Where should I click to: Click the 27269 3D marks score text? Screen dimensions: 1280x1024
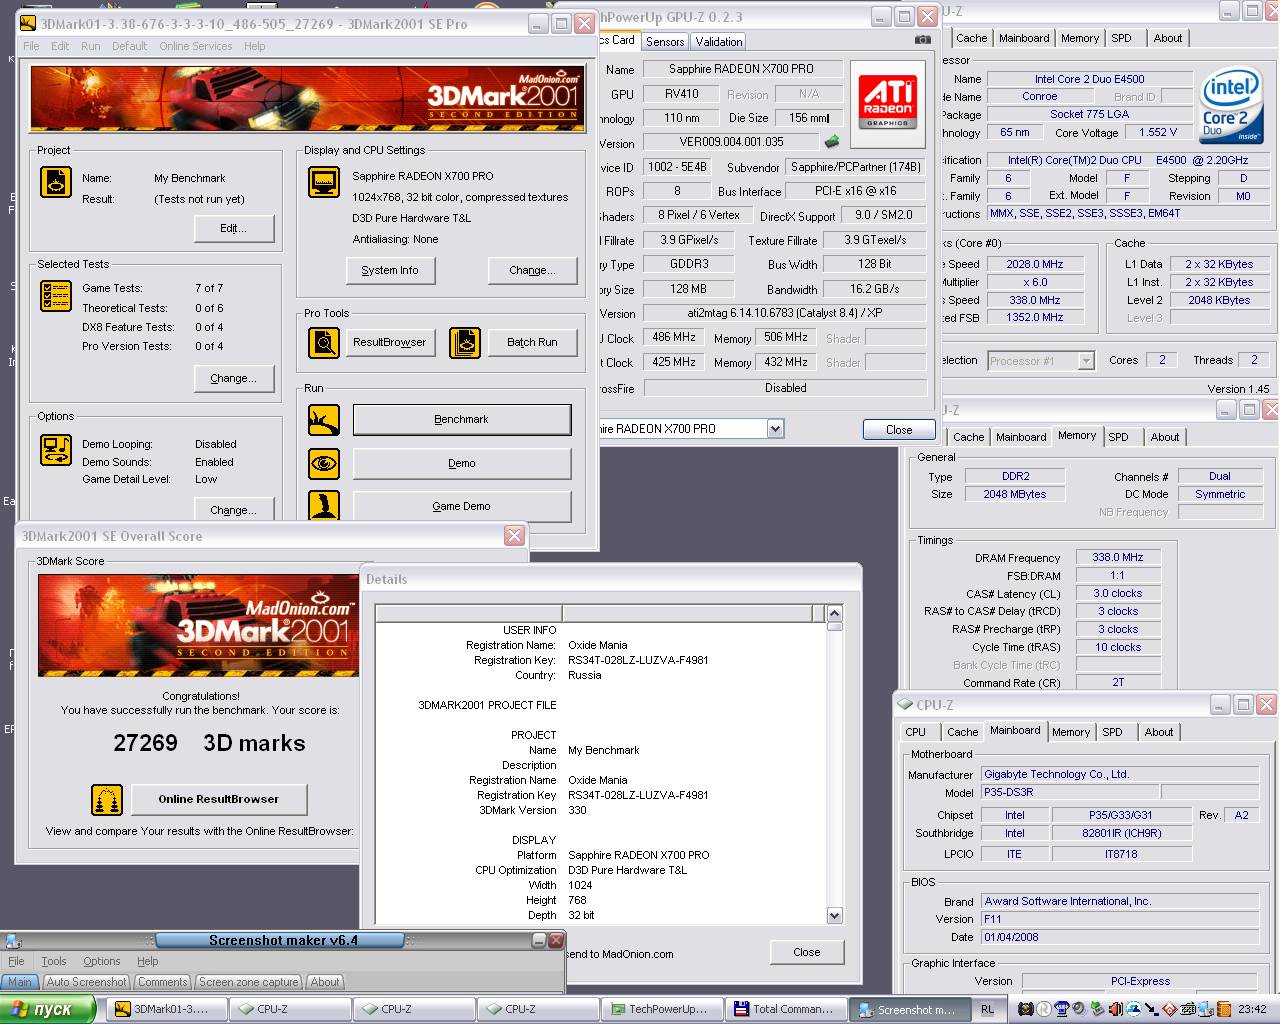(x=209, y=743)
